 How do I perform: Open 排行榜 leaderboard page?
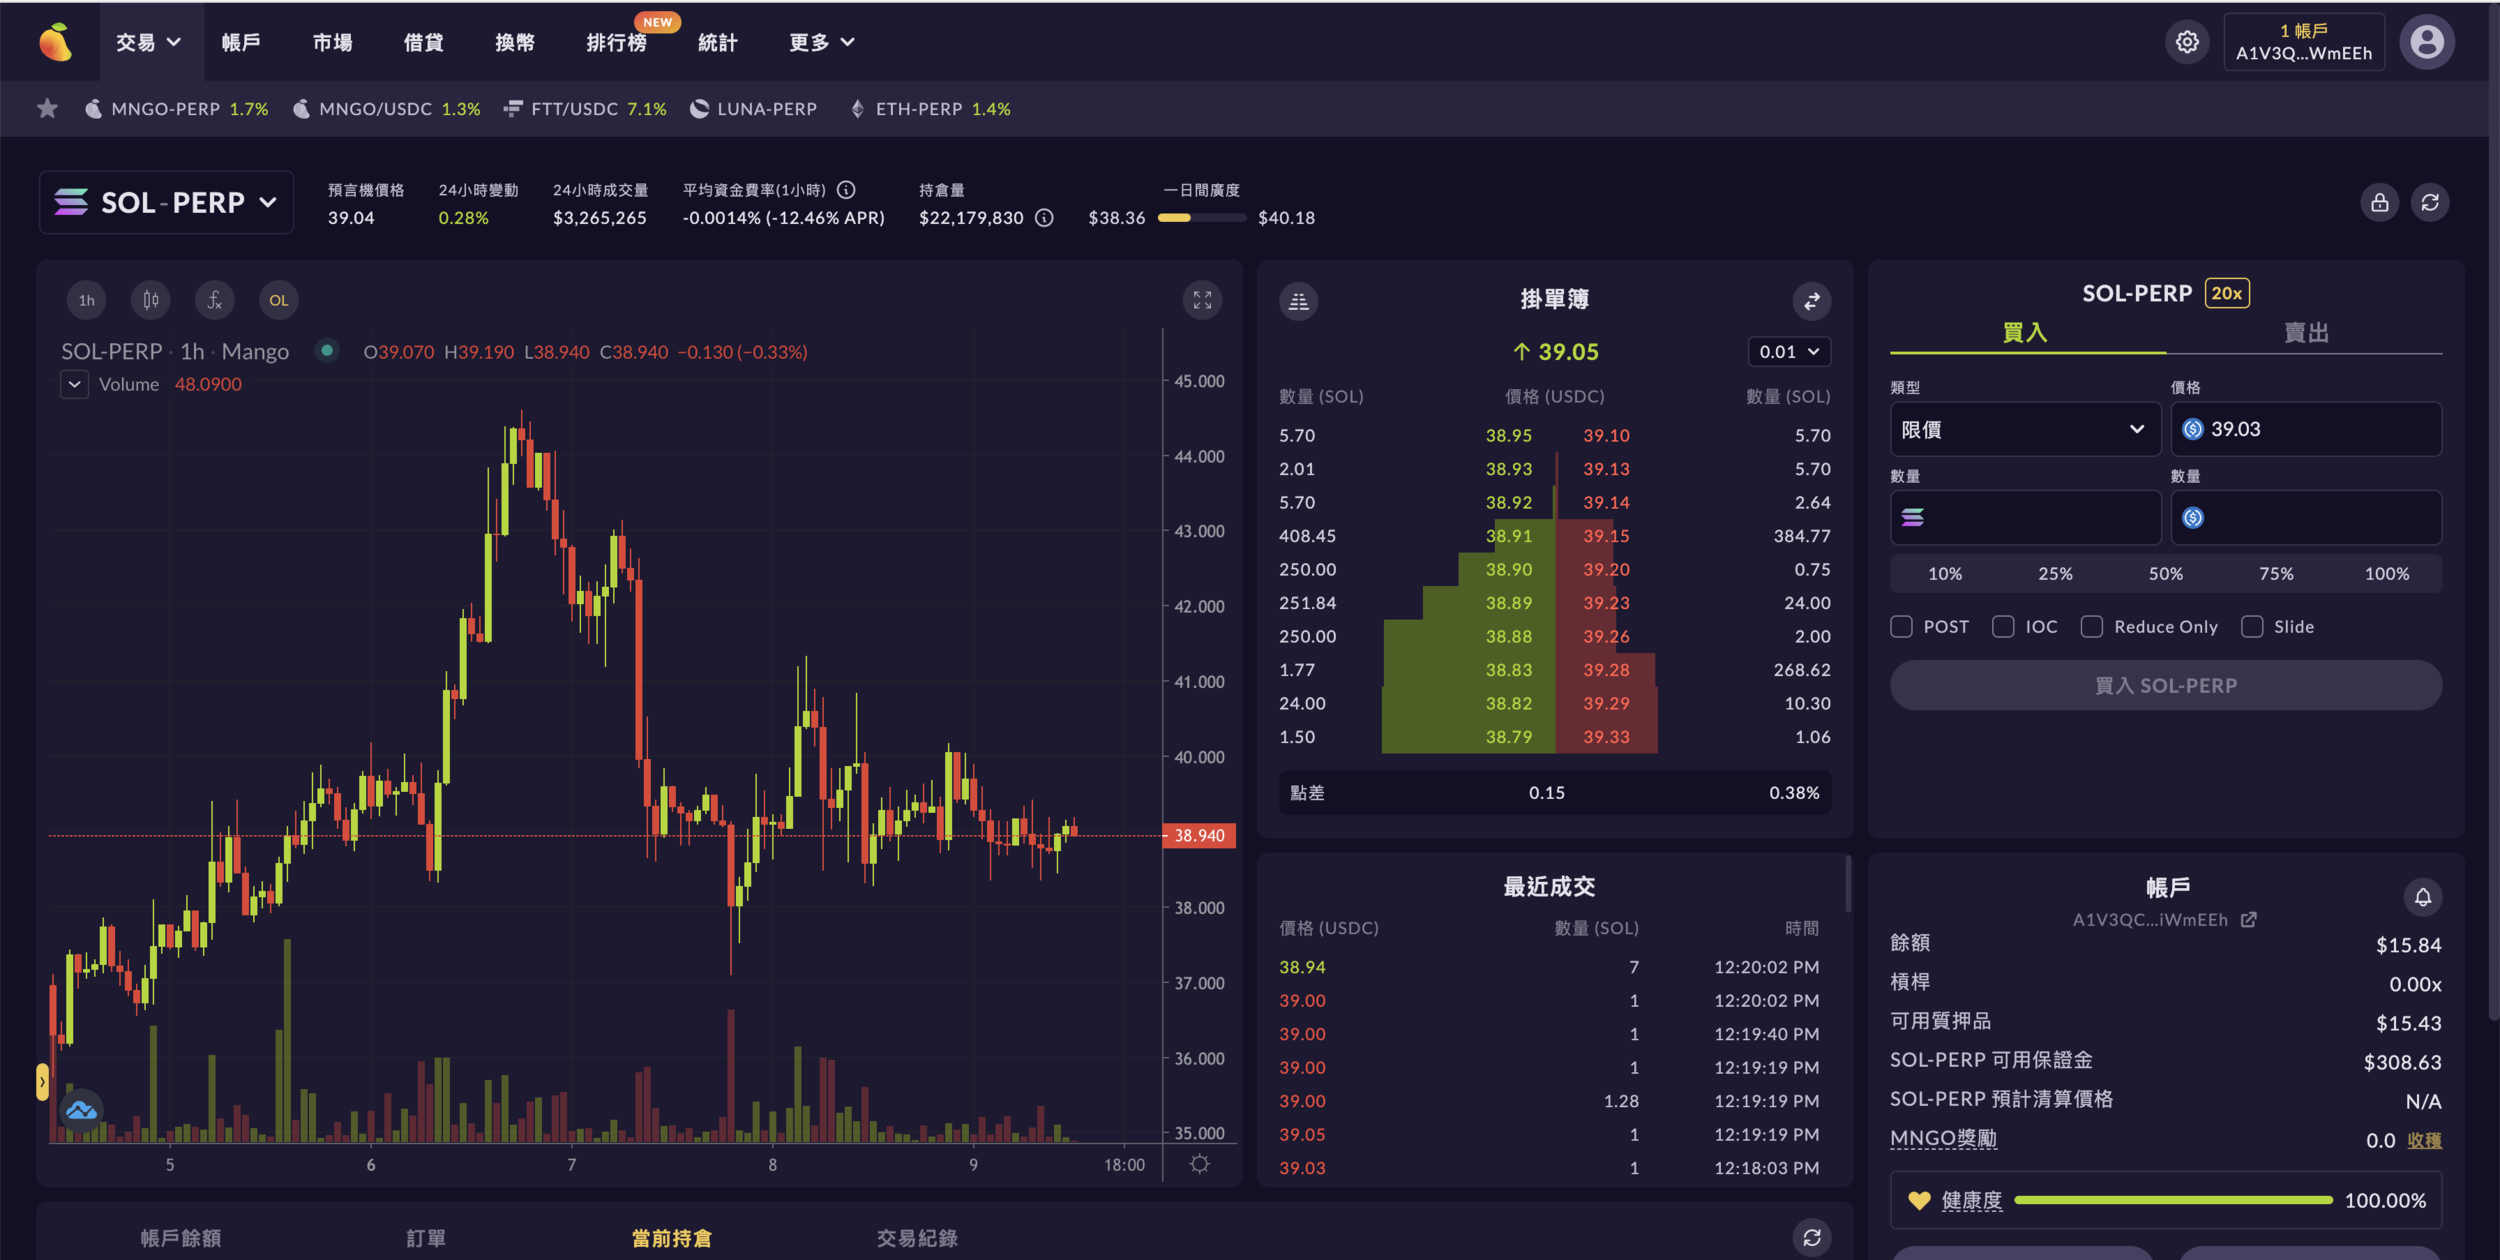[616, 42]
